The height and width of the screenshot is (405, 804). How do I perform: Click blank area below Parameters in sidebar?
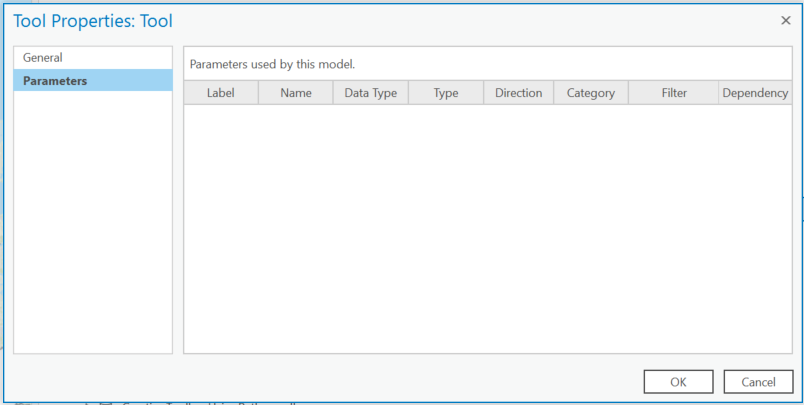92,220
